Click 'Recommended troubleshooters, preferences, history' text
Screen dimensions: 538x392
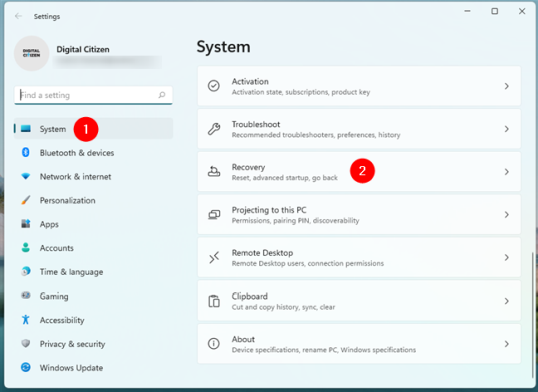pos(316,135)
